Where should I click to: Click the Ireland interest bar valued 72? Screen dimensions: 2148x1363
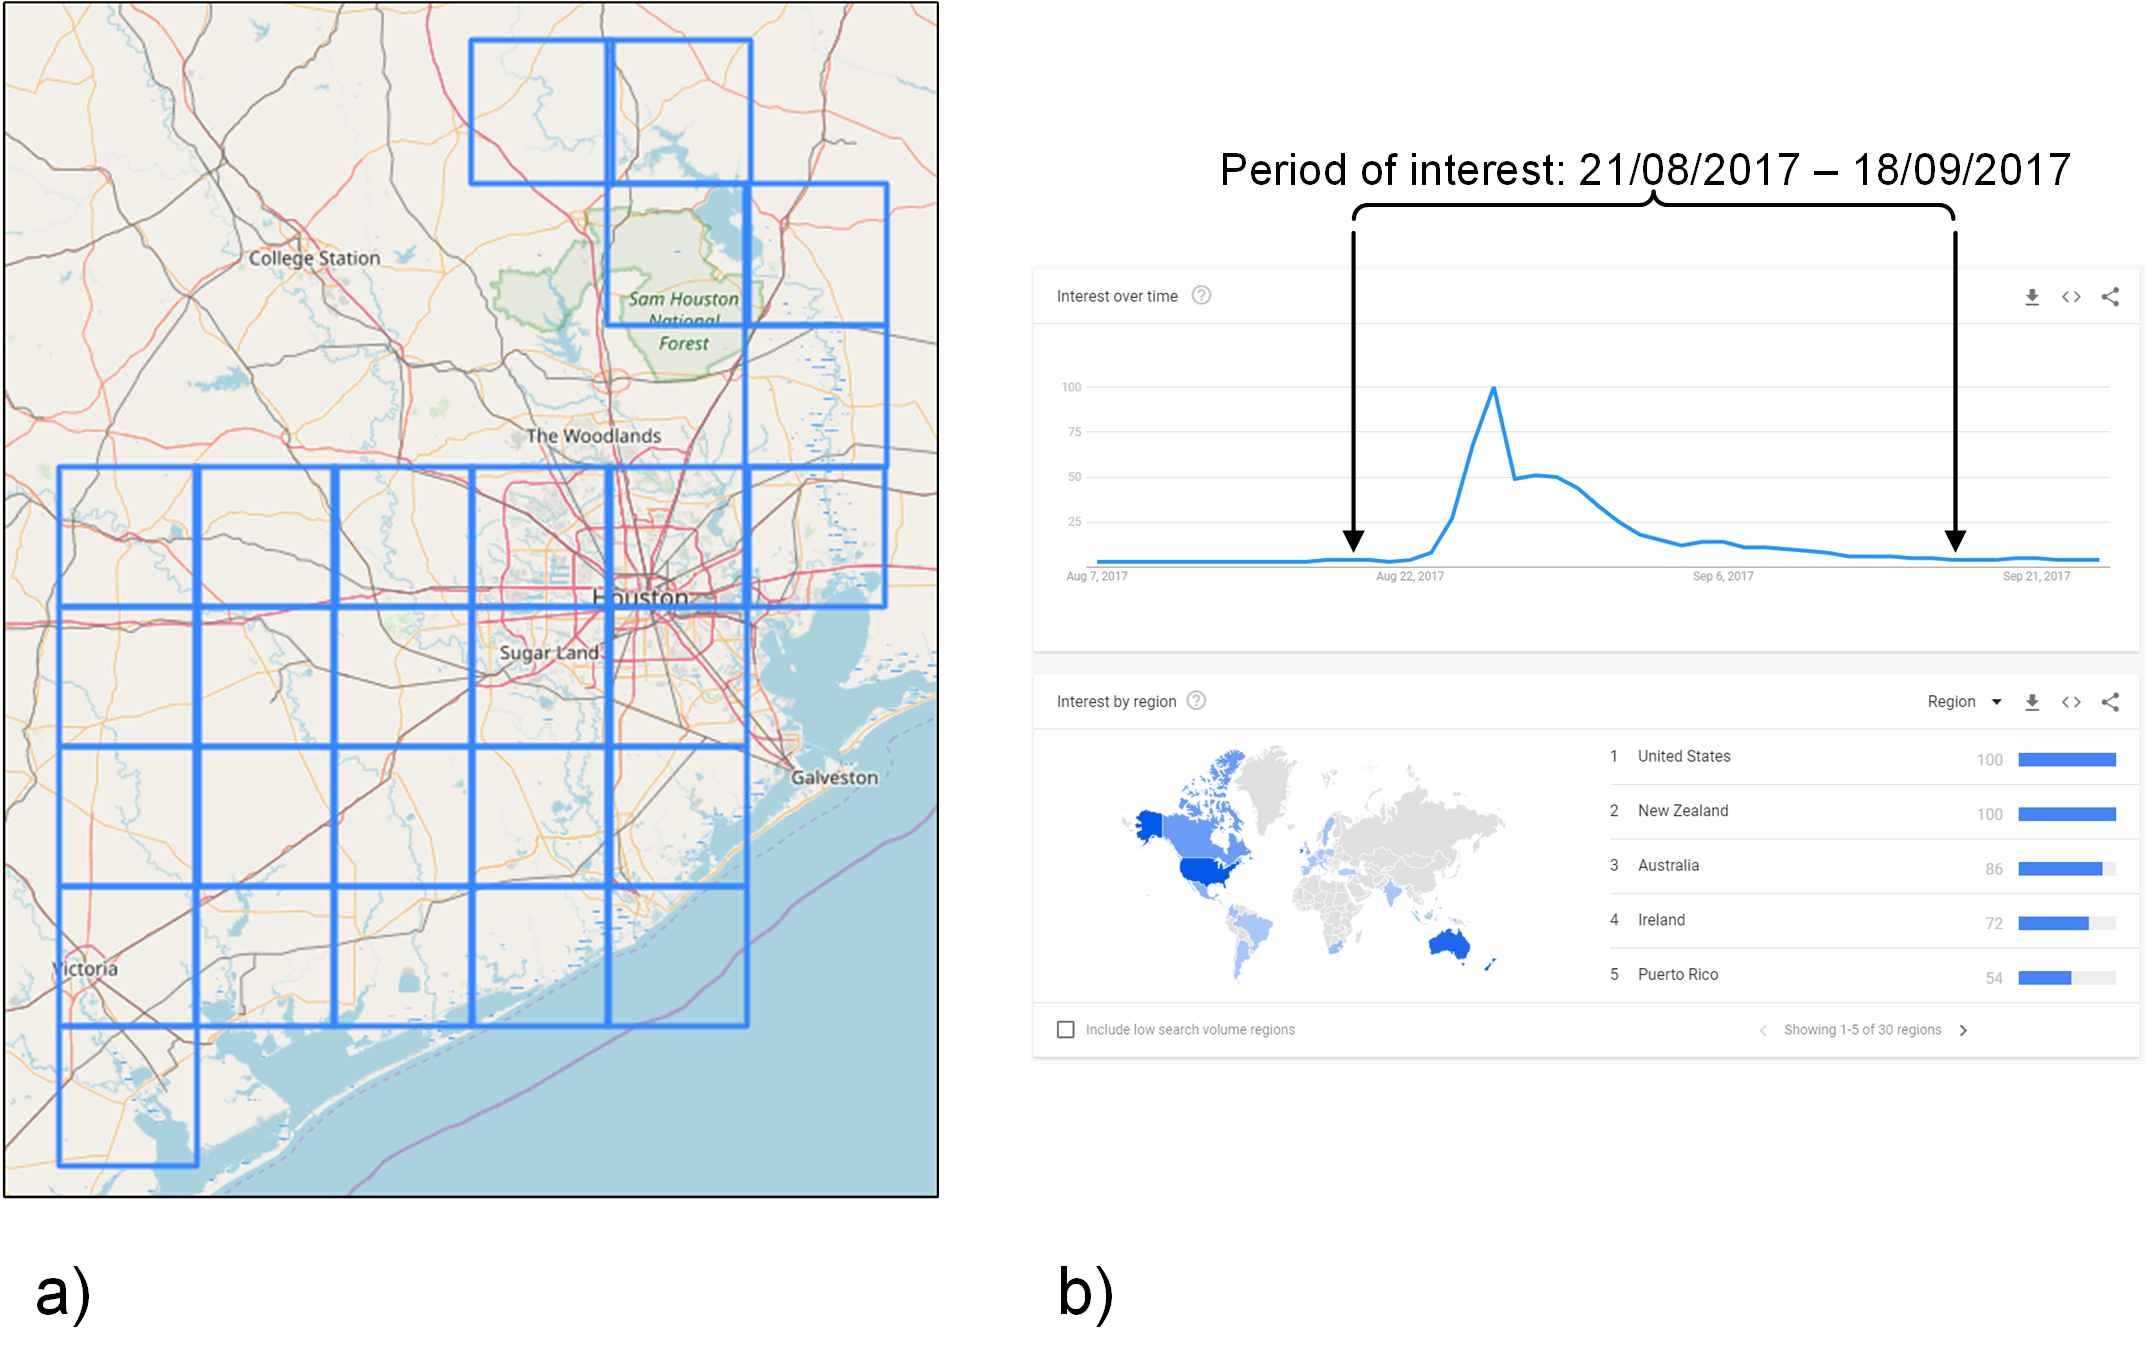coord(2053,923)
